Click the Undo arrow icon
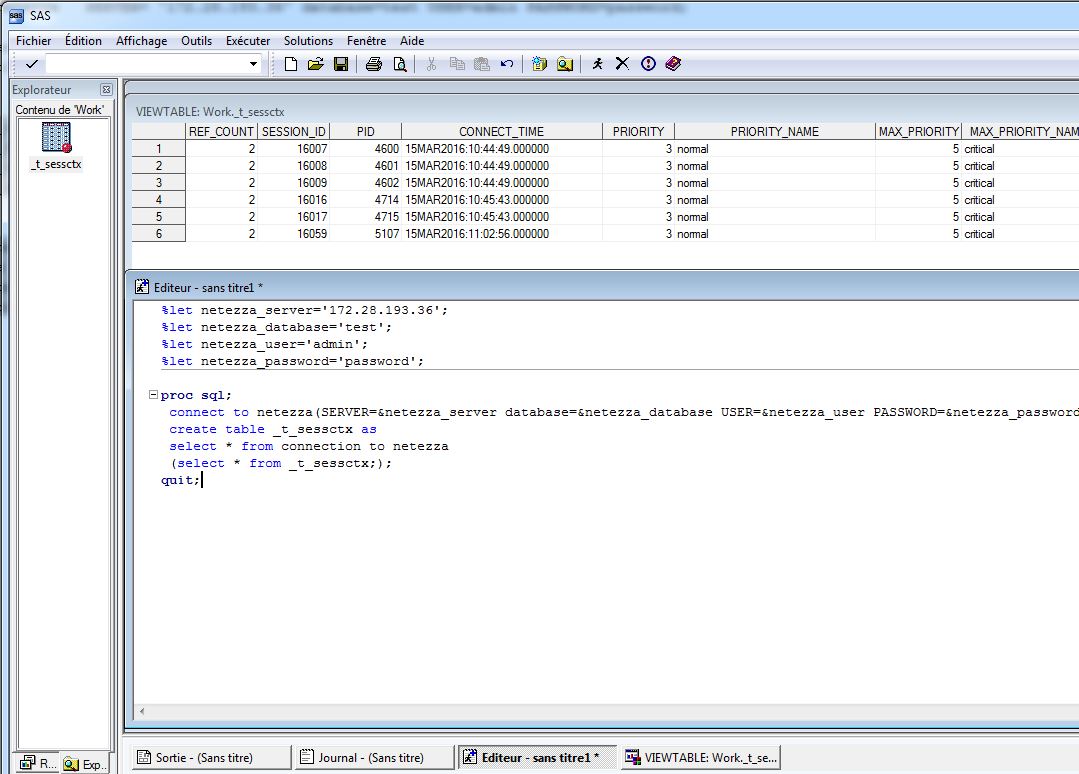1079x774 pixels. pyautogui.click(x=507, y=64)
